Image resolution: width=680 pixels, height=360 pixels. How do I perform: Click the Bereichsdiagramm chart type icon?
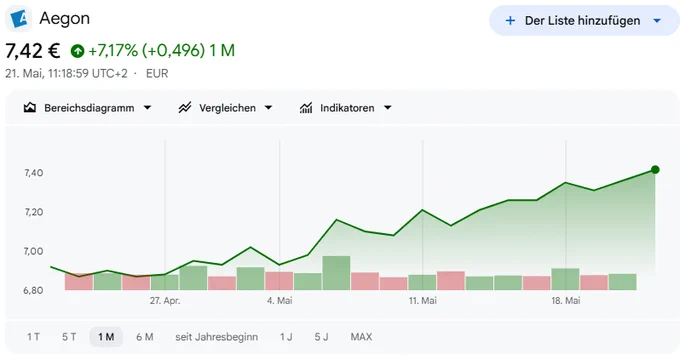click(29, 108)
